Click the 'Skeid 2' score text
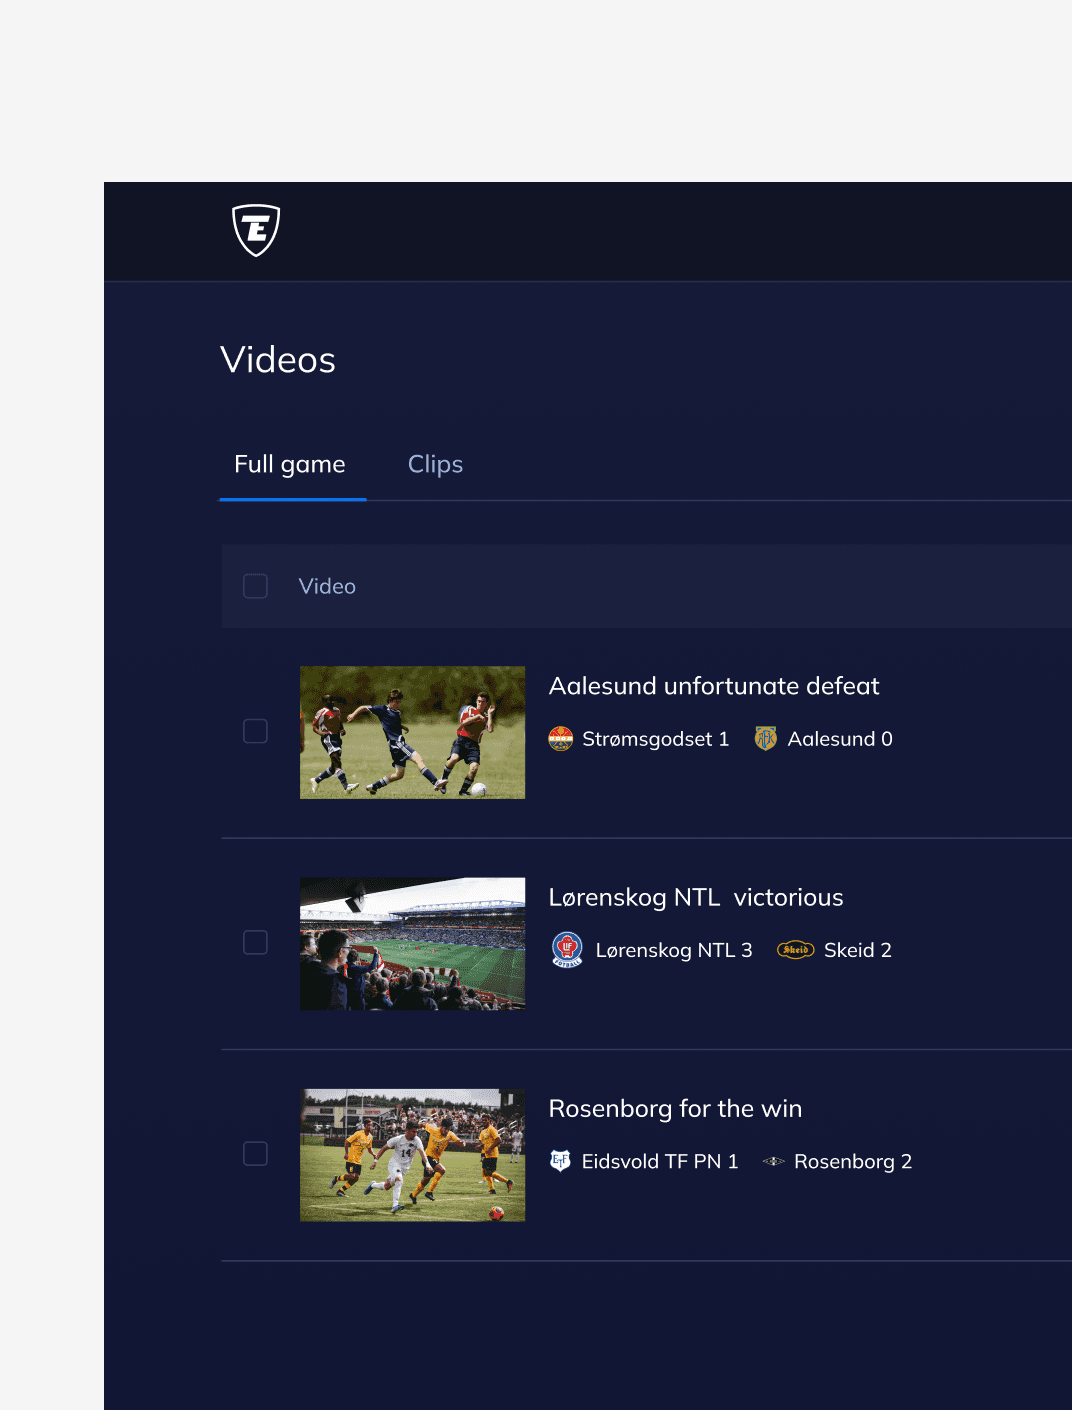 [x=858, y=950]
